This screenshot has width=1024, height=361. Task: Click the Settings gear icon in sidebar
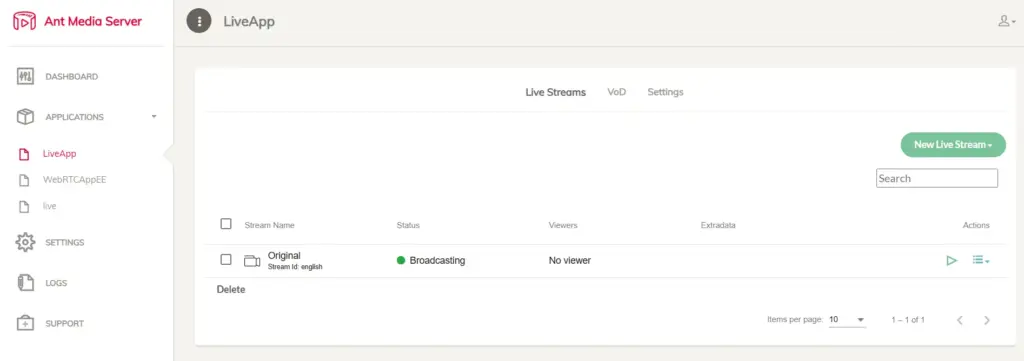[x=25, y=242]
